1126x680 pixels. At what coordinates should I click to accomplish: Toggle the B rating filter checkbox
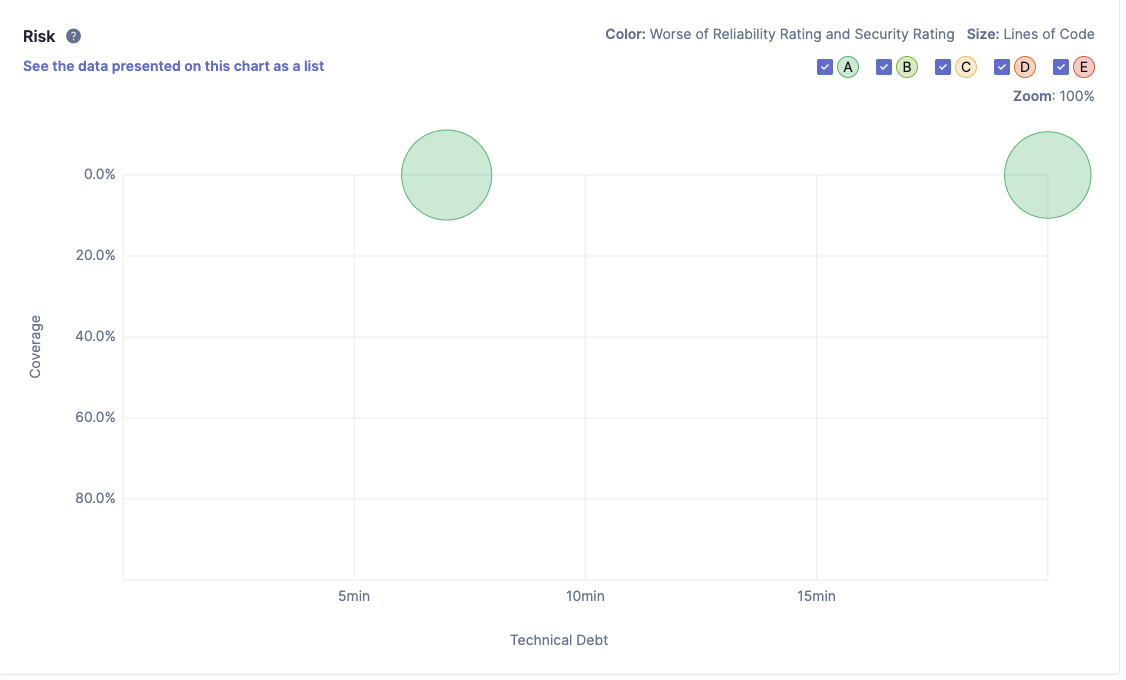[x=884, y=67]
